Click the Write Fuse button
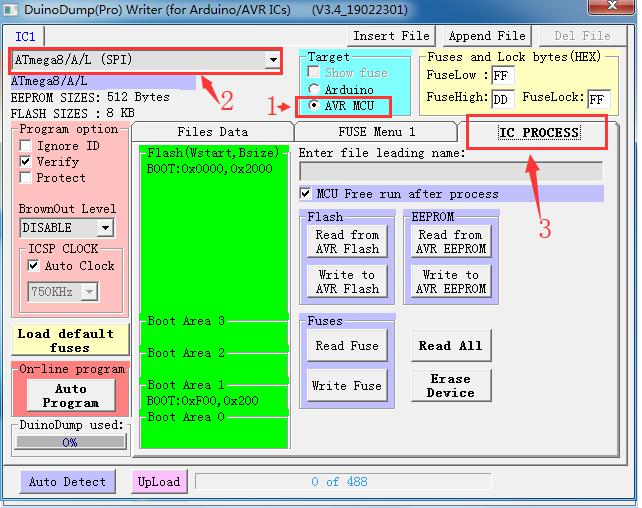Screen dimensions: 642x508 click(347, 386)
